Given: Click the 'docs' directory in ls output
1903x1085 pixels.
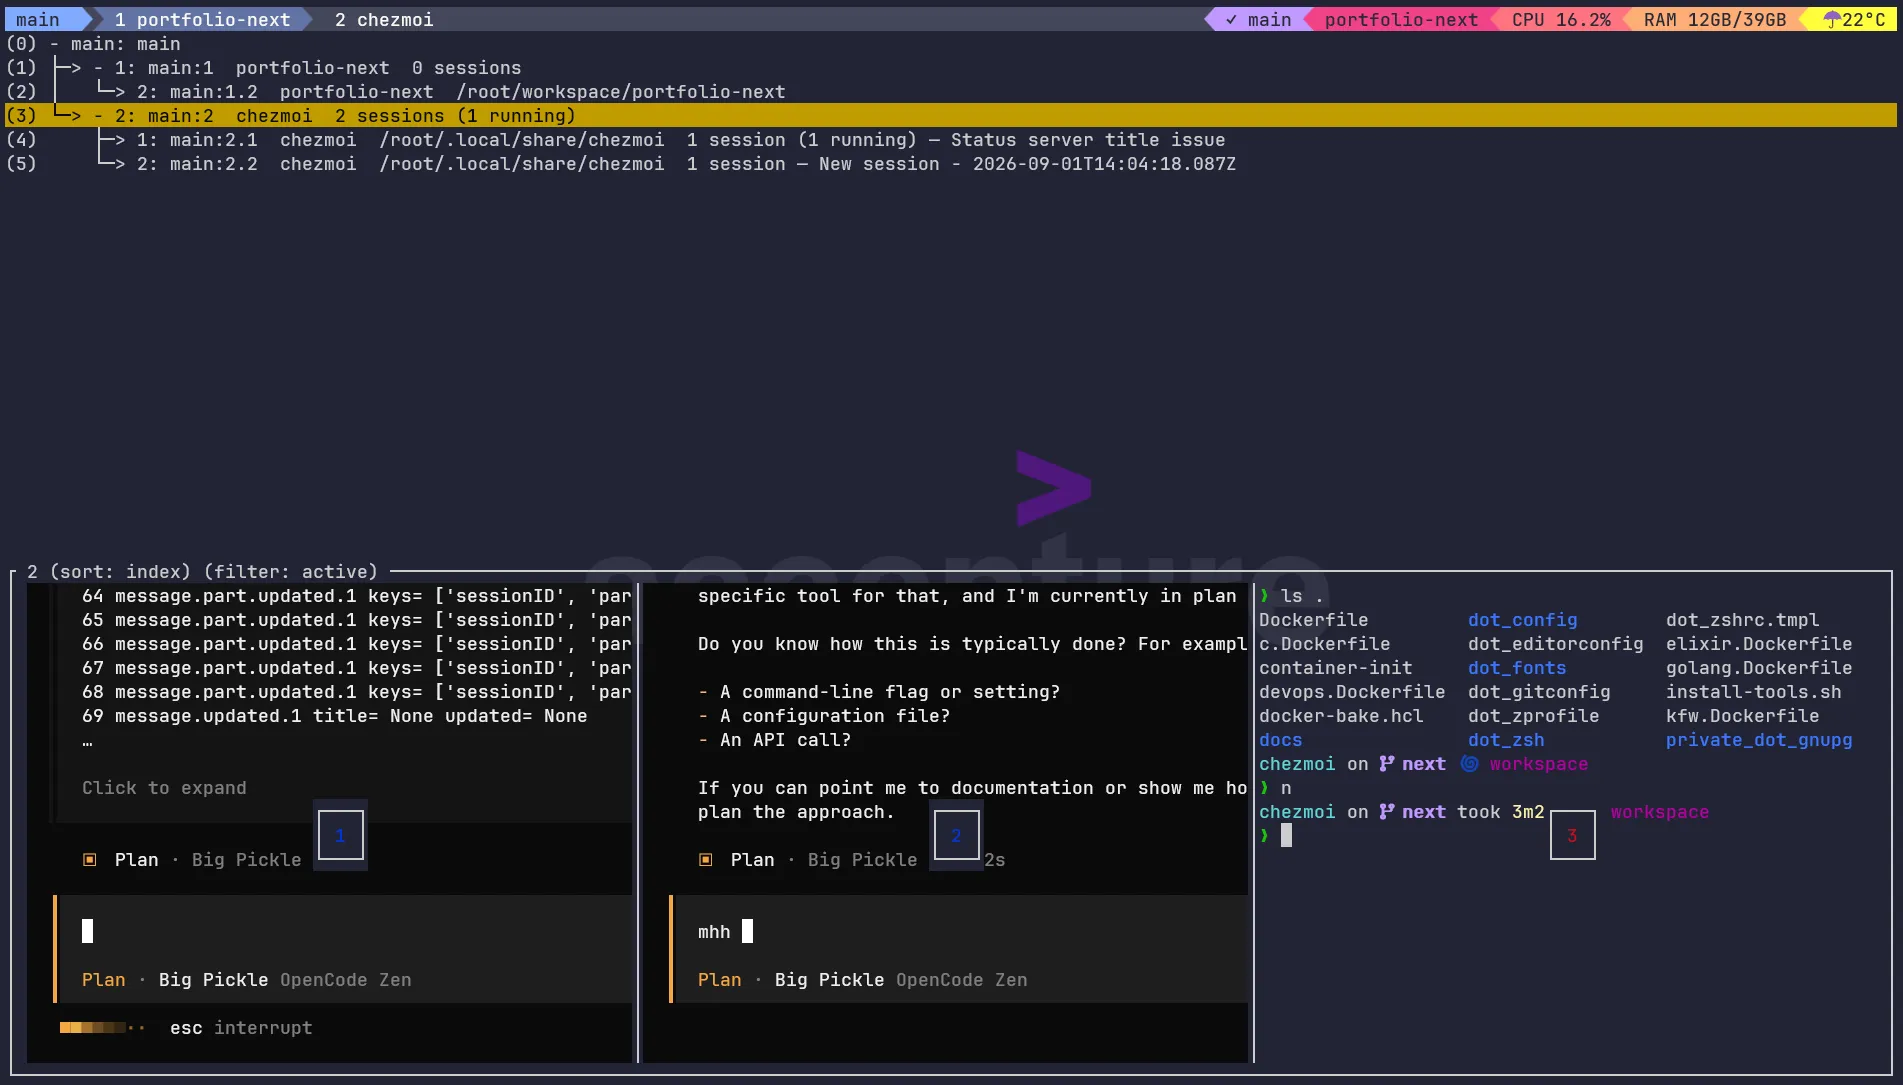Looking at the screenshot, I should [x=1280, y=740].
